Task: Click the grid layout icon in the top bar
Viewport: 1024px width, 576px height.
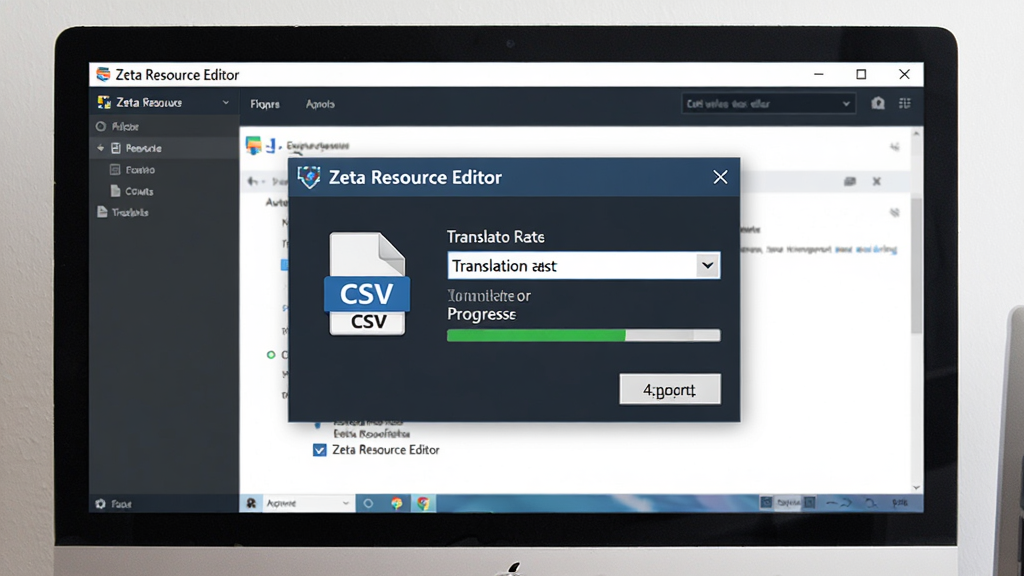Action: click(x=904, y=103)
